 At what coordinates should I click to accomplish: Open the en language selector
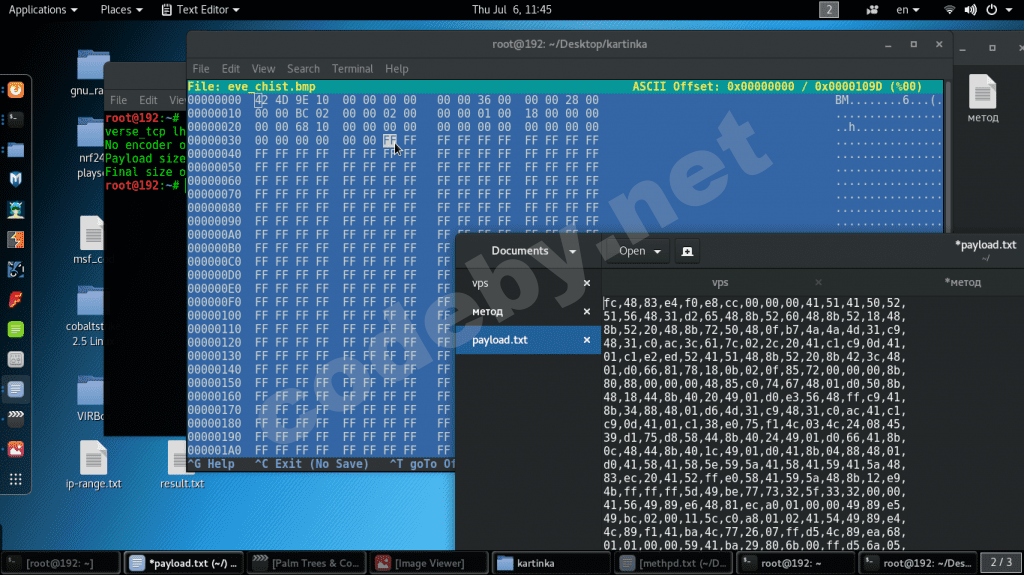coord(908,10)
